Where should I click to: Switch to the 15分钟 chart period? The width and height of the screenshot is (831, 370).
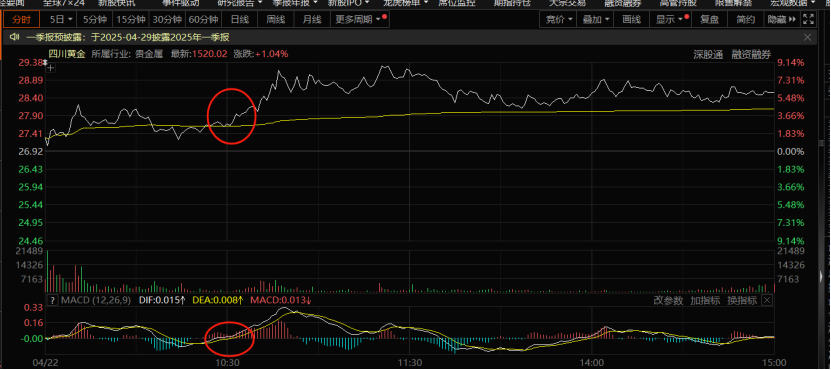point(131,20)
